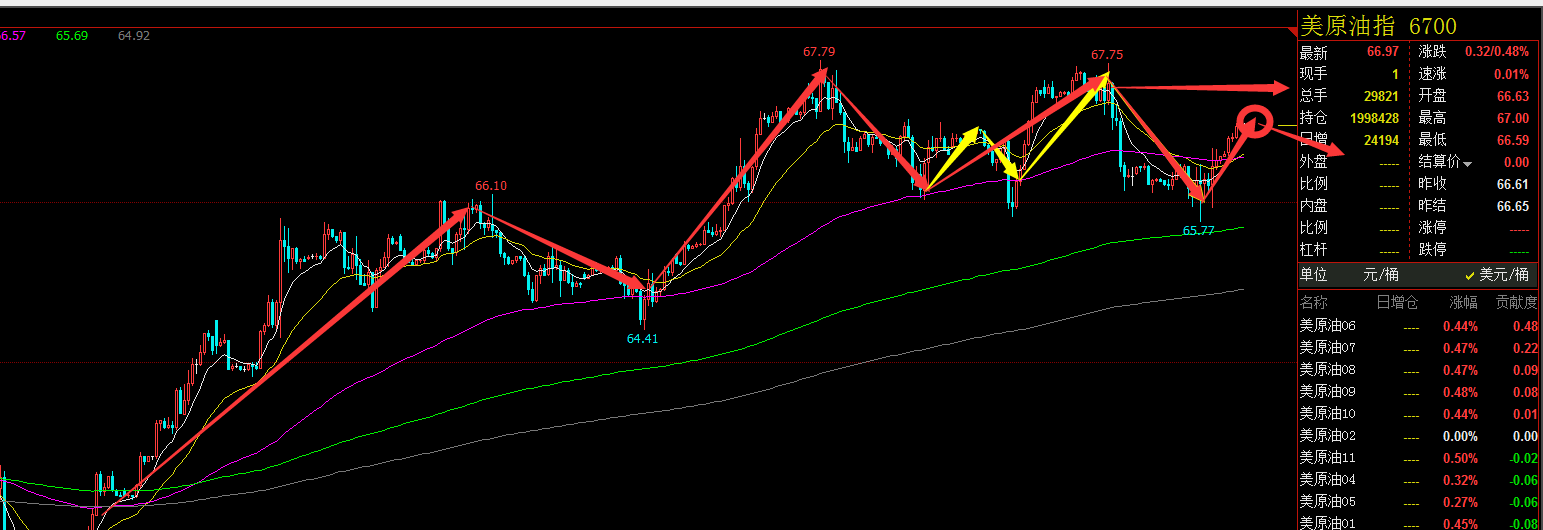Click the 64.41 low price label
1543x530 pixels.
tap(643, 339)
